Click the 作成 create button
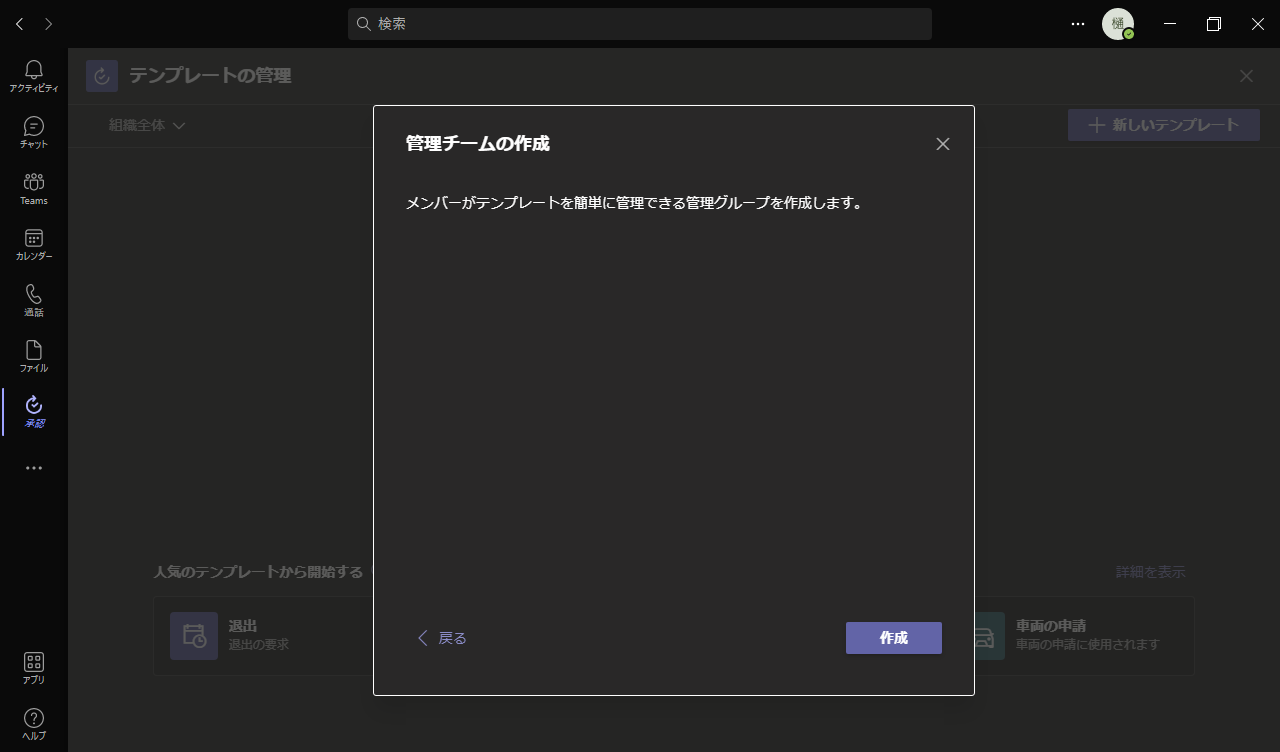The width and height of the screenshot is (1280, 752). coord(894,638)
